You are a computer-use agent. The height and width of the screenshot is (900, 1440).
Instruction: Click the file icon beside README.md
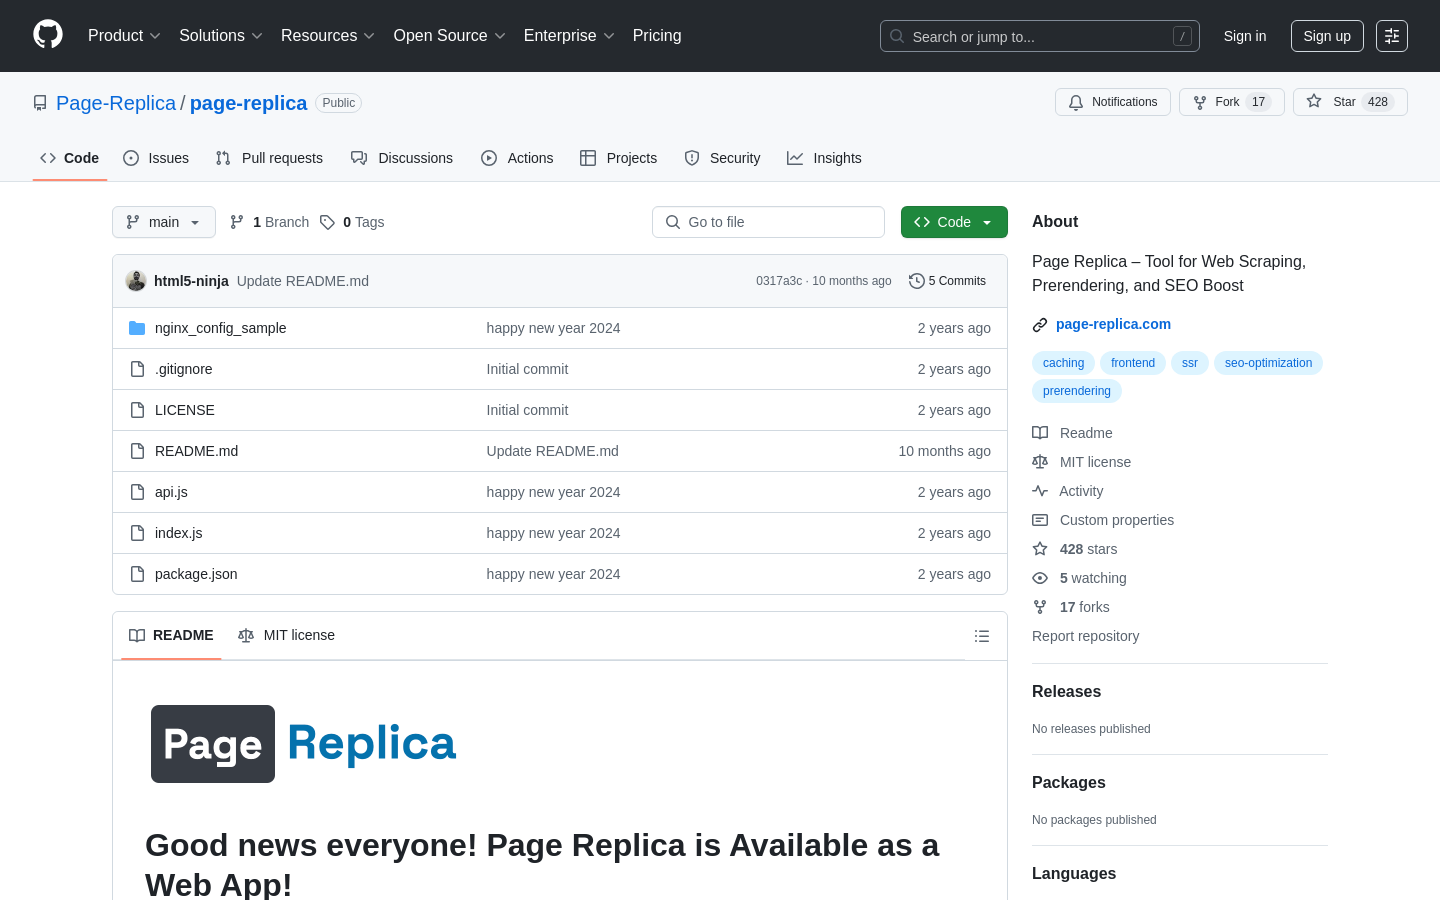click(x=137, y=451)
